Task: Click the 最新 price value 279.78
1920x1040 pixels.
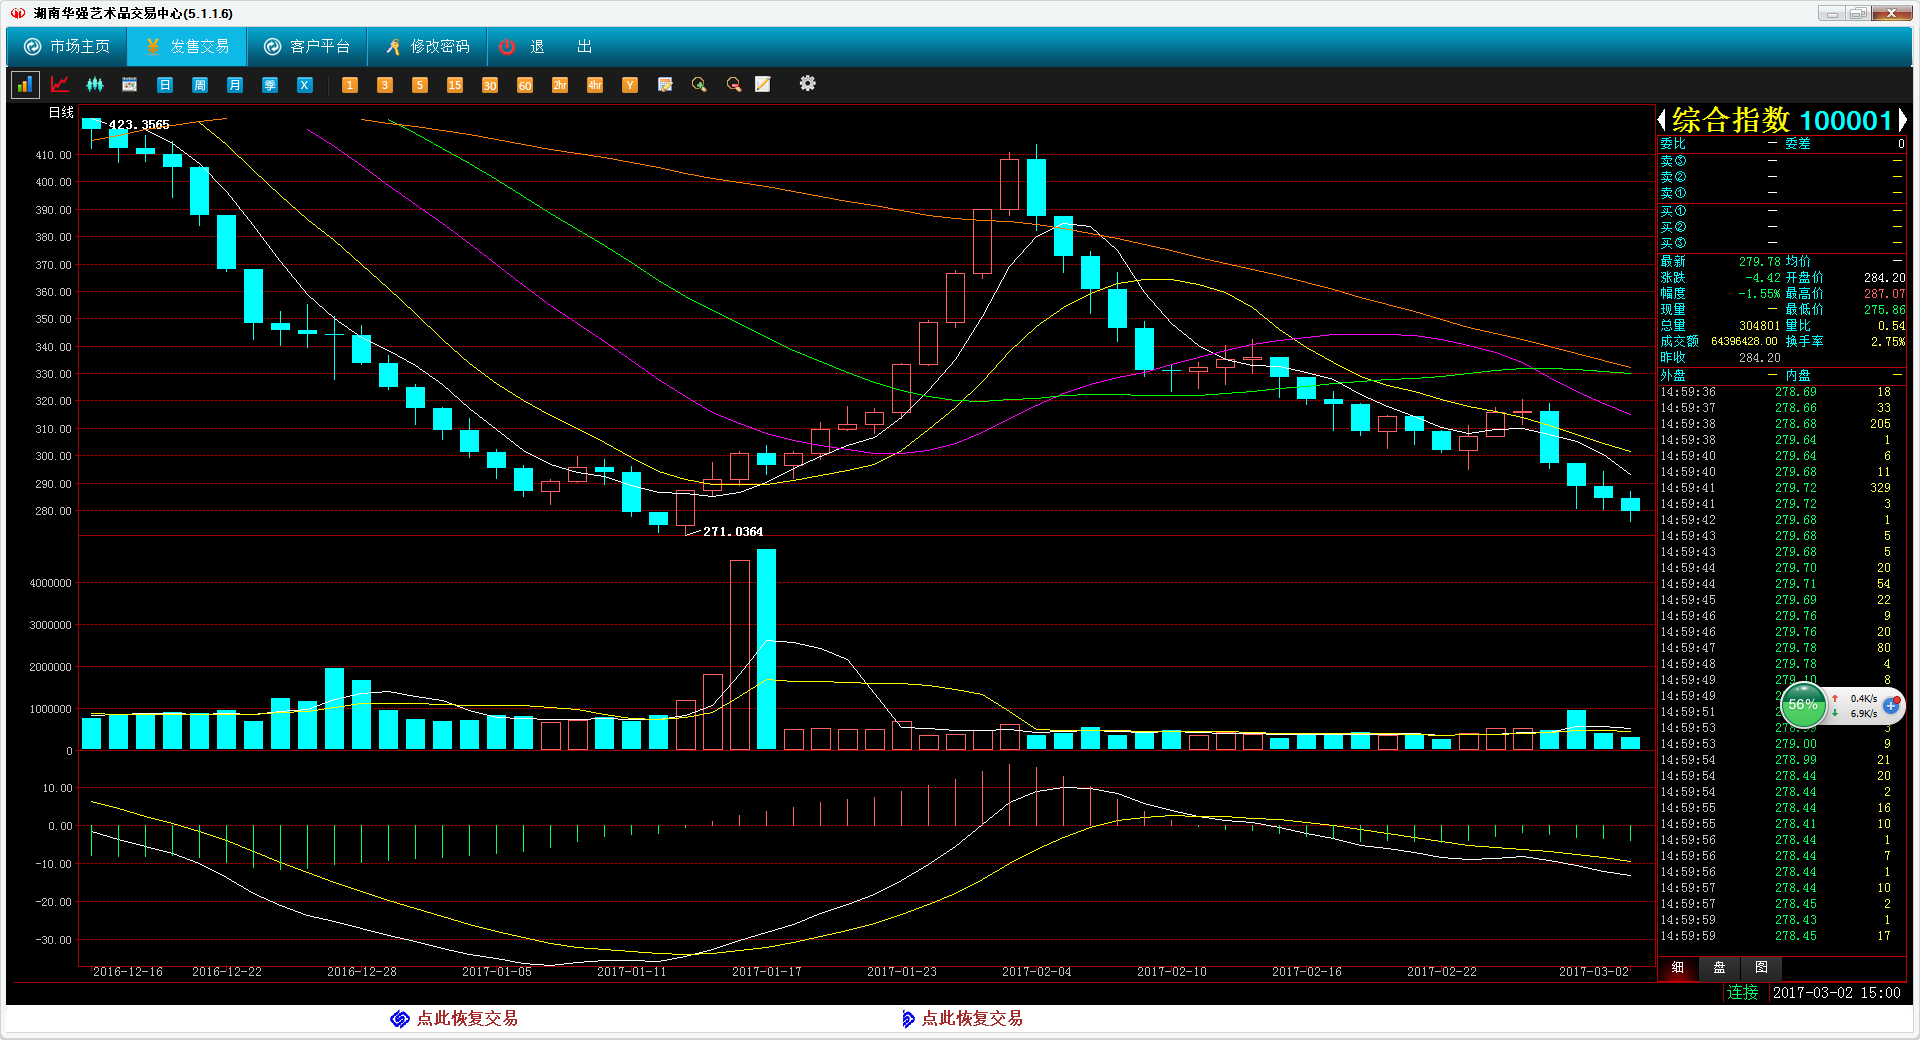Action: (x=1760, y=262)
